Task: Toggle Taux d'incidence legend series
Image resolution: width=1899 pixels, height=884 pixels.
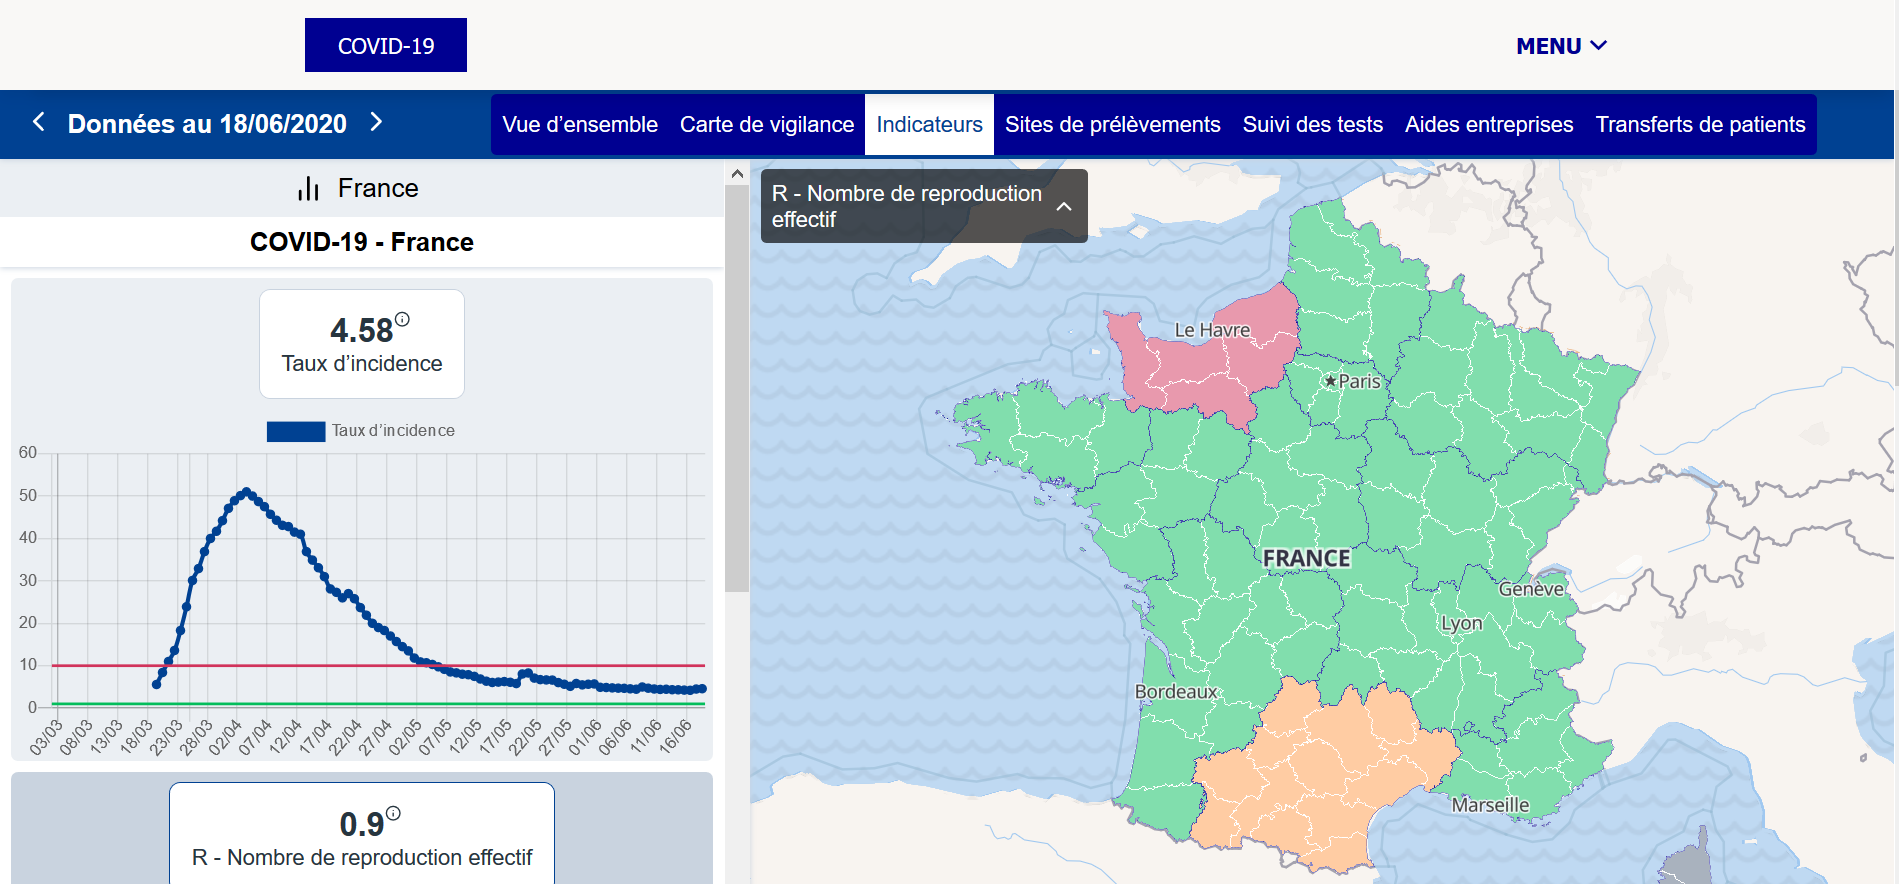Action: pyautogui.click(x=360, y=431)
